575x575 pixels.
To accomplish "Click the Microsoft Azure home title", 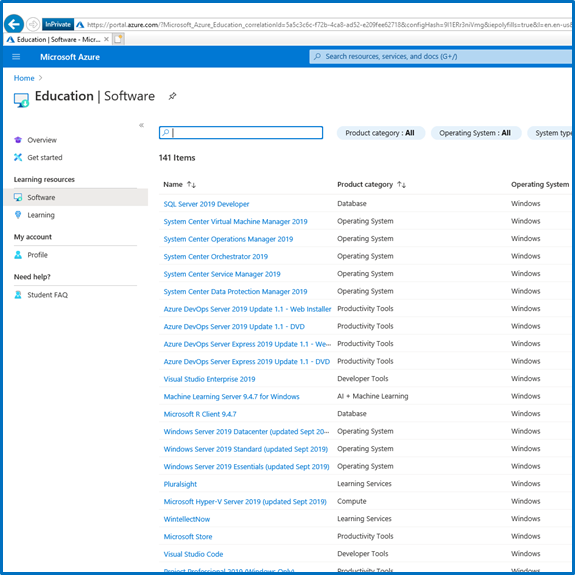I will click(x=70, y=57).
